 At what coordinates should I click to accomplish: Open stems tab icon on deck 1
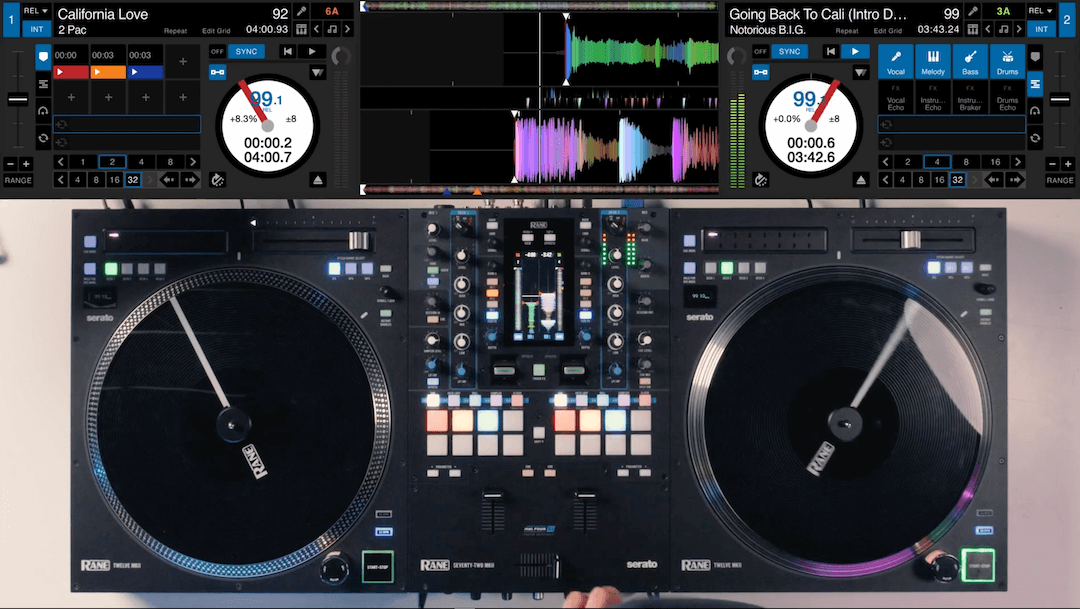coord(43,84)
